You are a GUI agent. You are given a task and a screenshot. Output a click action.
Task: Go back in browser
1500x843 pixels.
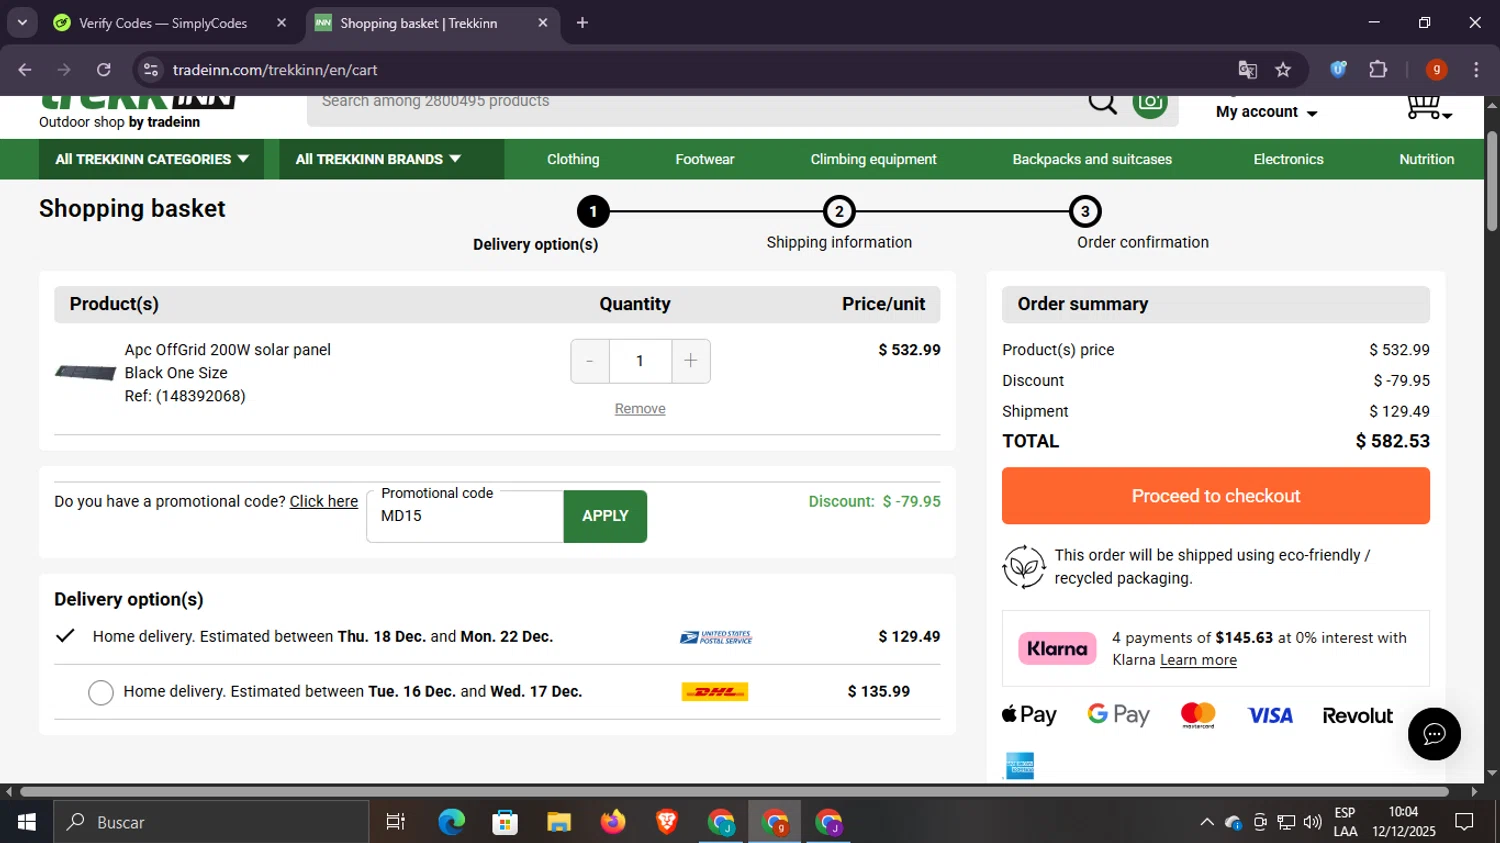point(25,70)
